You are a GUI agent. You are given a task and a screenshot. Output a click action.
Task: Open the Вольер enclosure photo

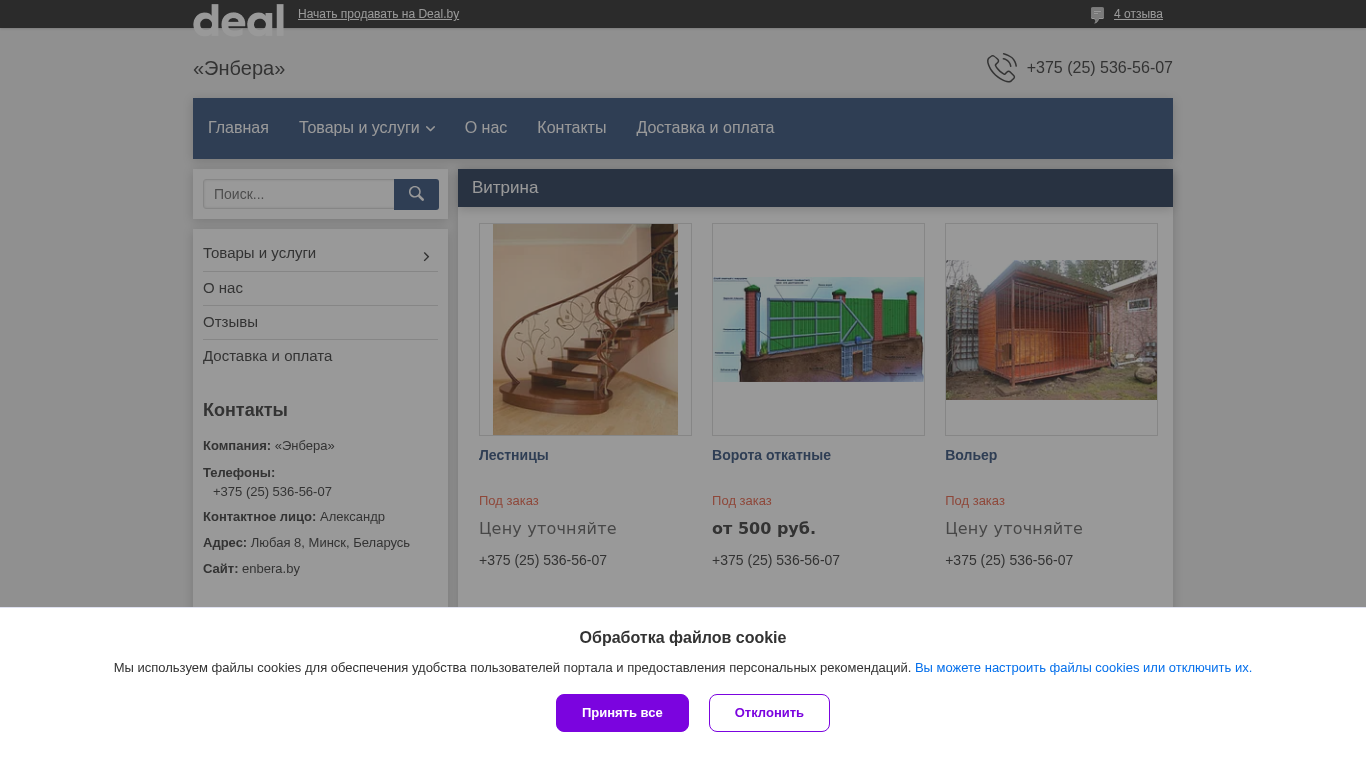[x=1051, y=329]
